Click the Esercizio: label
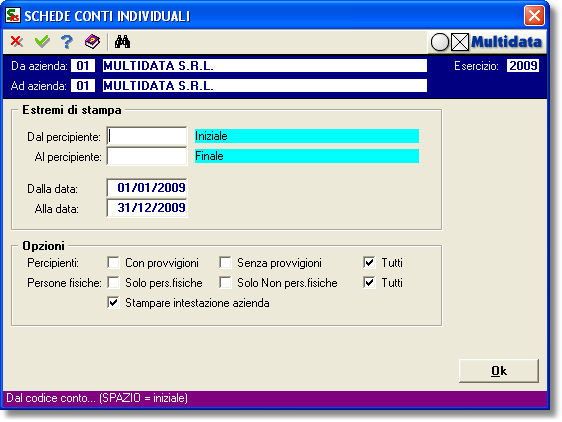Viewport: 562px width, 422px height. 476,66
